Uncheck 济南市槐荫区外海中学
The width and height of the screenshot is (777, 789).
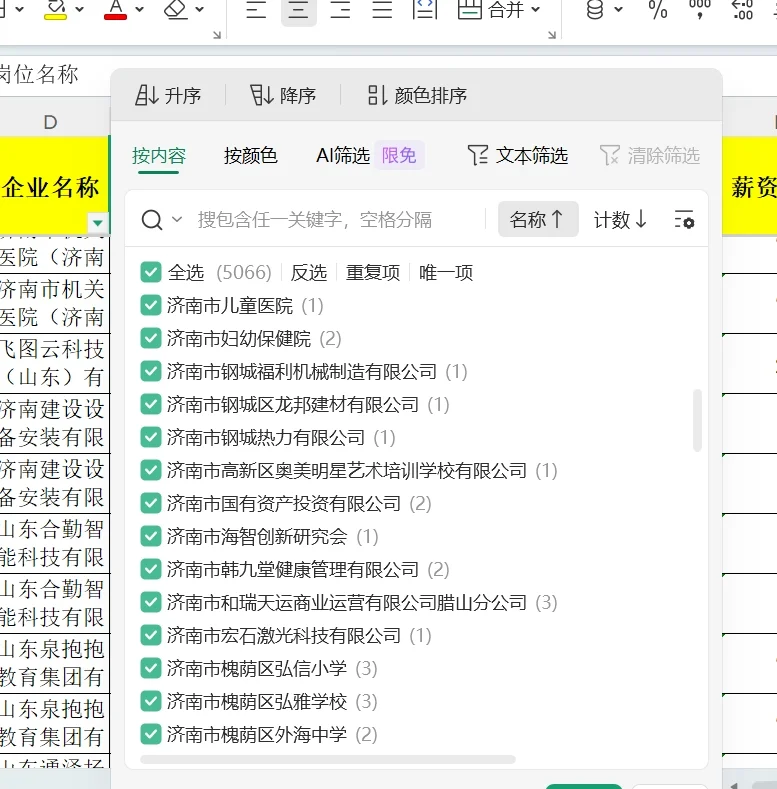[x=151, y=734]
